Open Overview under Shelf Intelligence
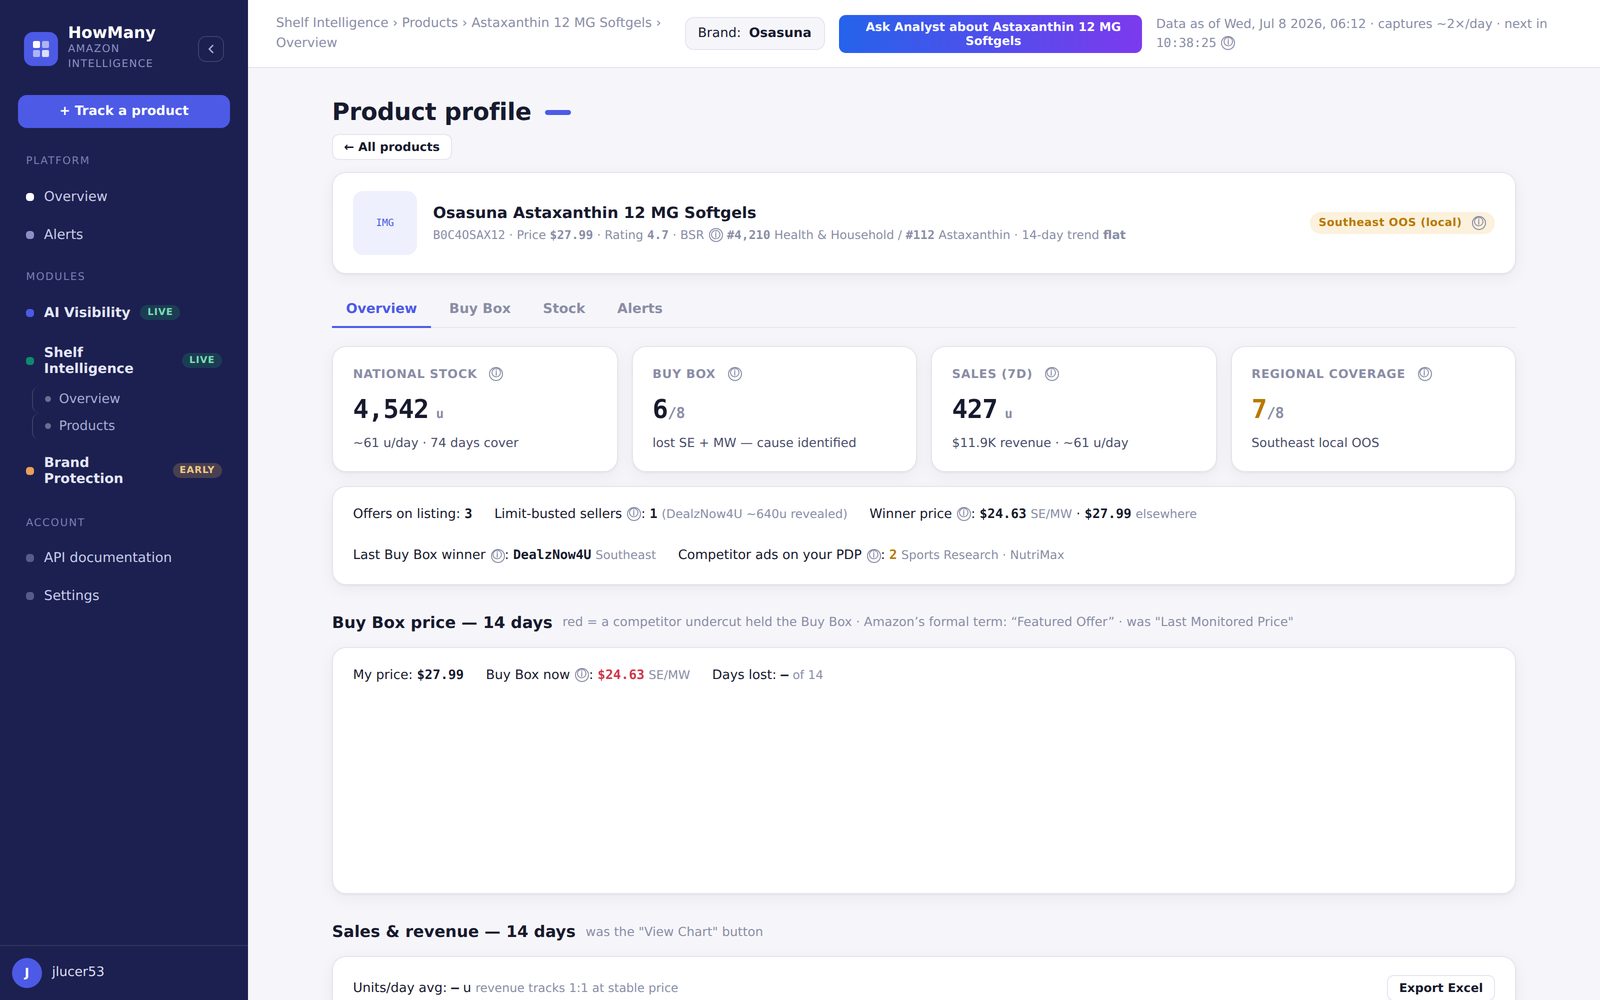 tap(89, 398)
